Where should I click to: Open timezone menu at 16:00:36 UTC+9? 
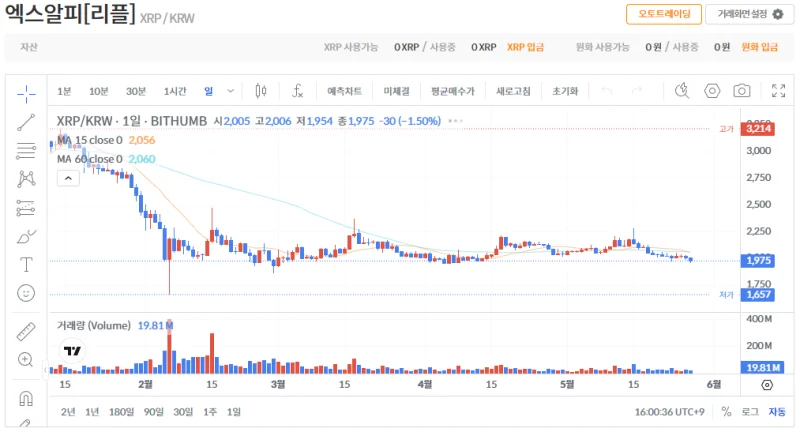pos(669,412)
